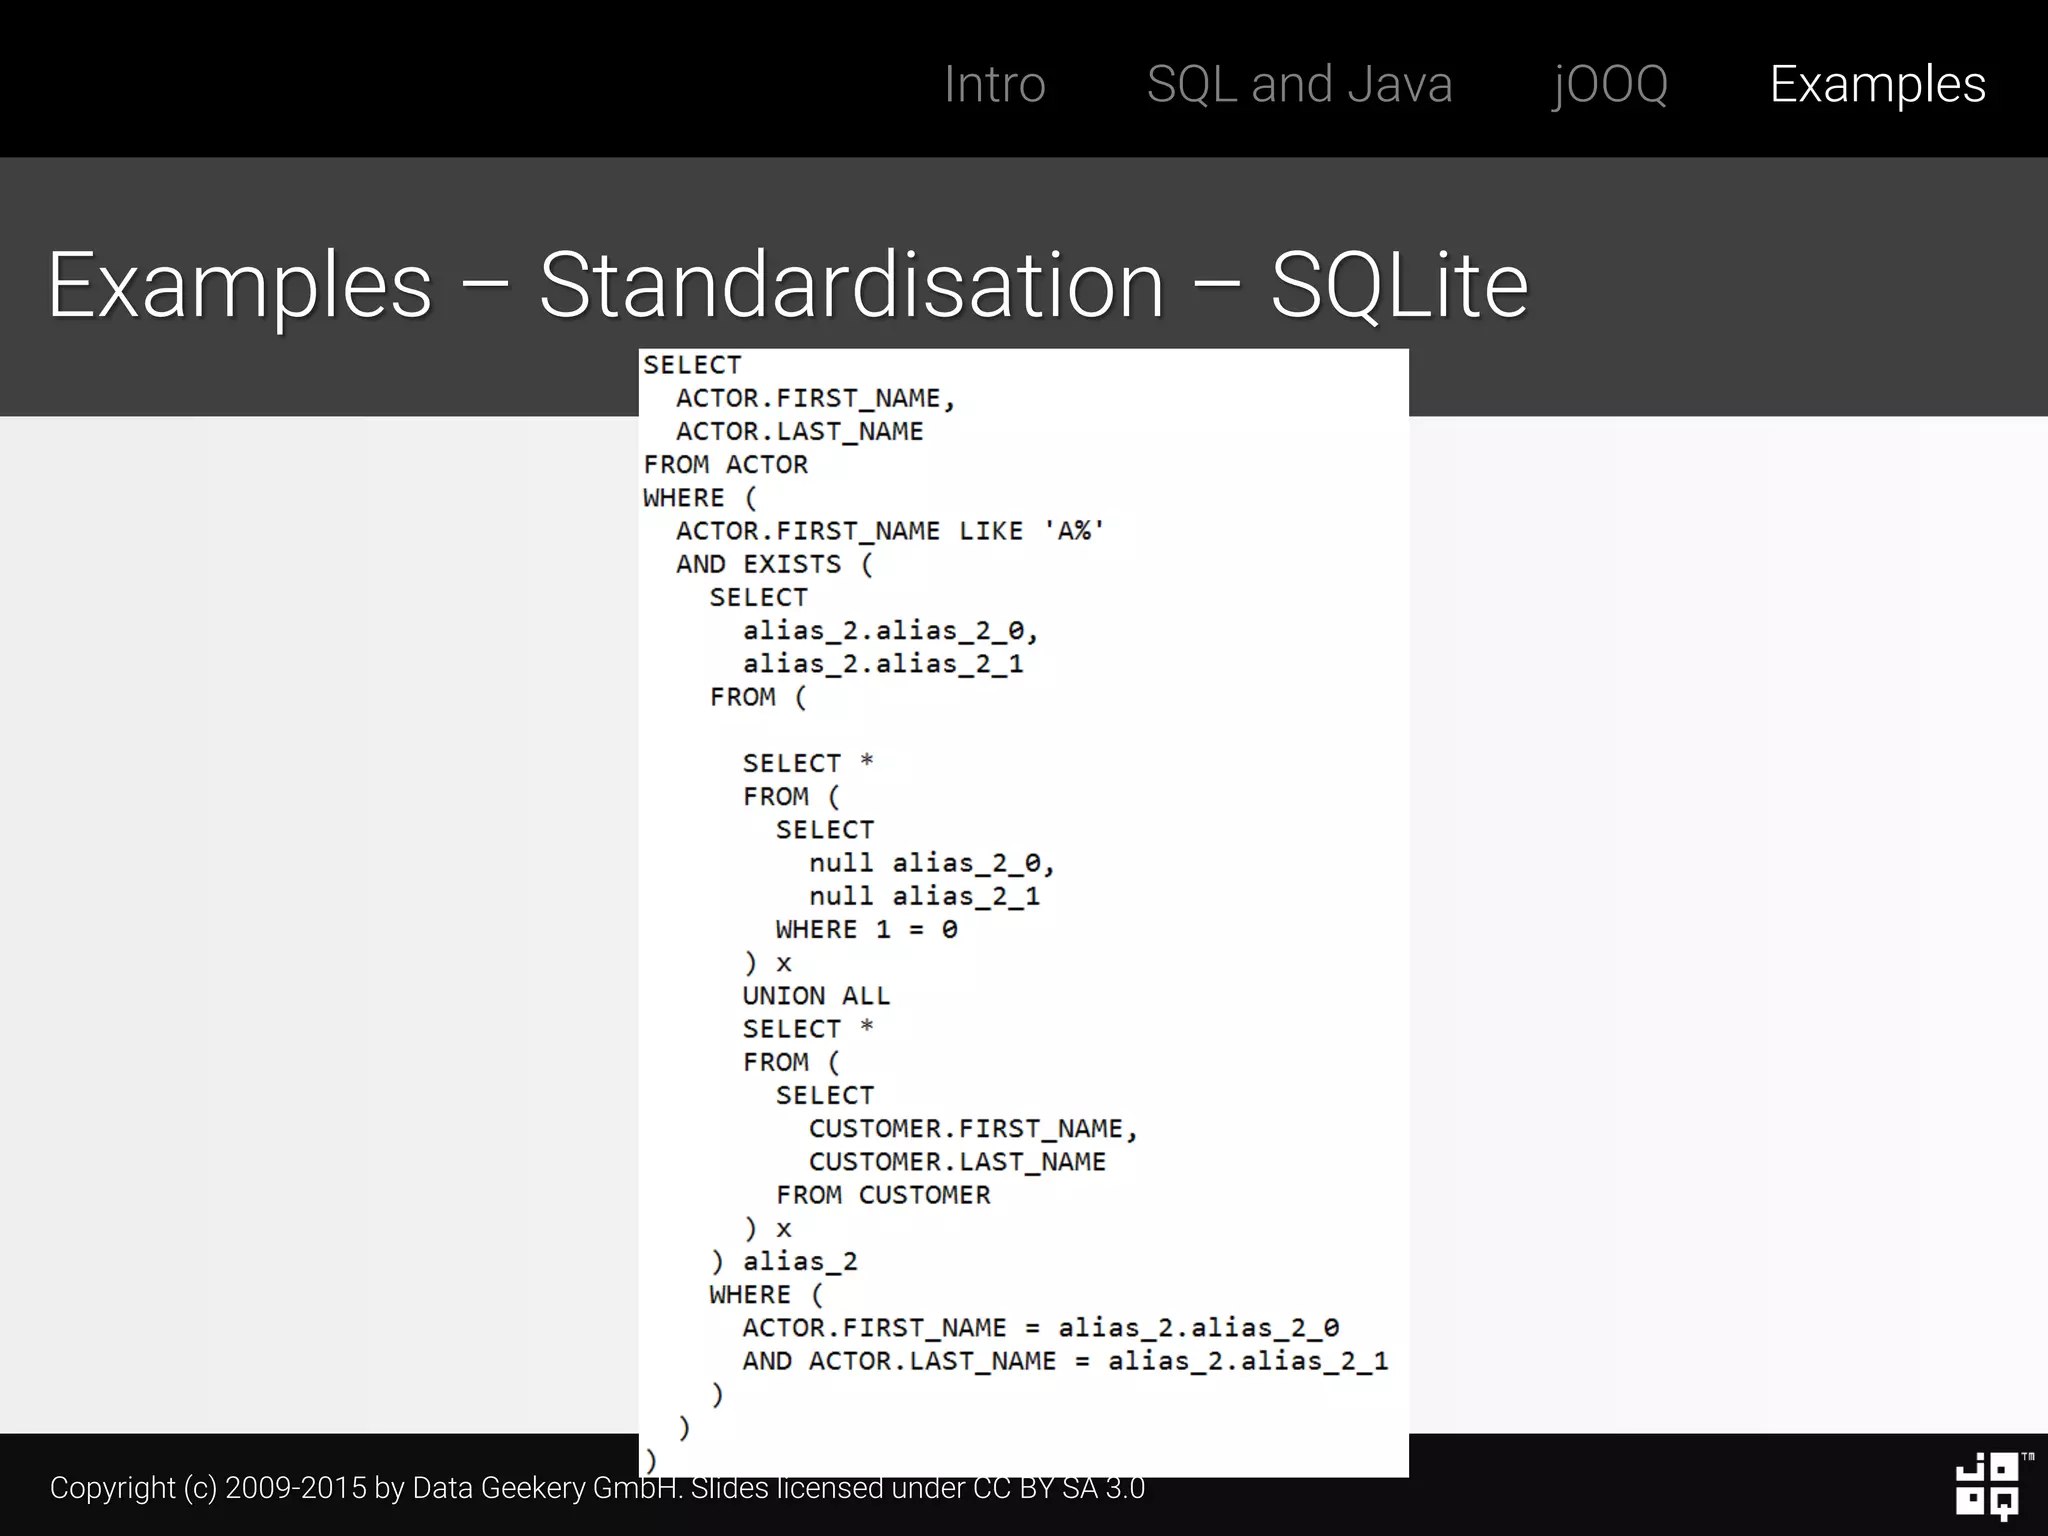Click the ) alias_2 closing line
This screenshot has width=2048, height=1536.
784,1262
